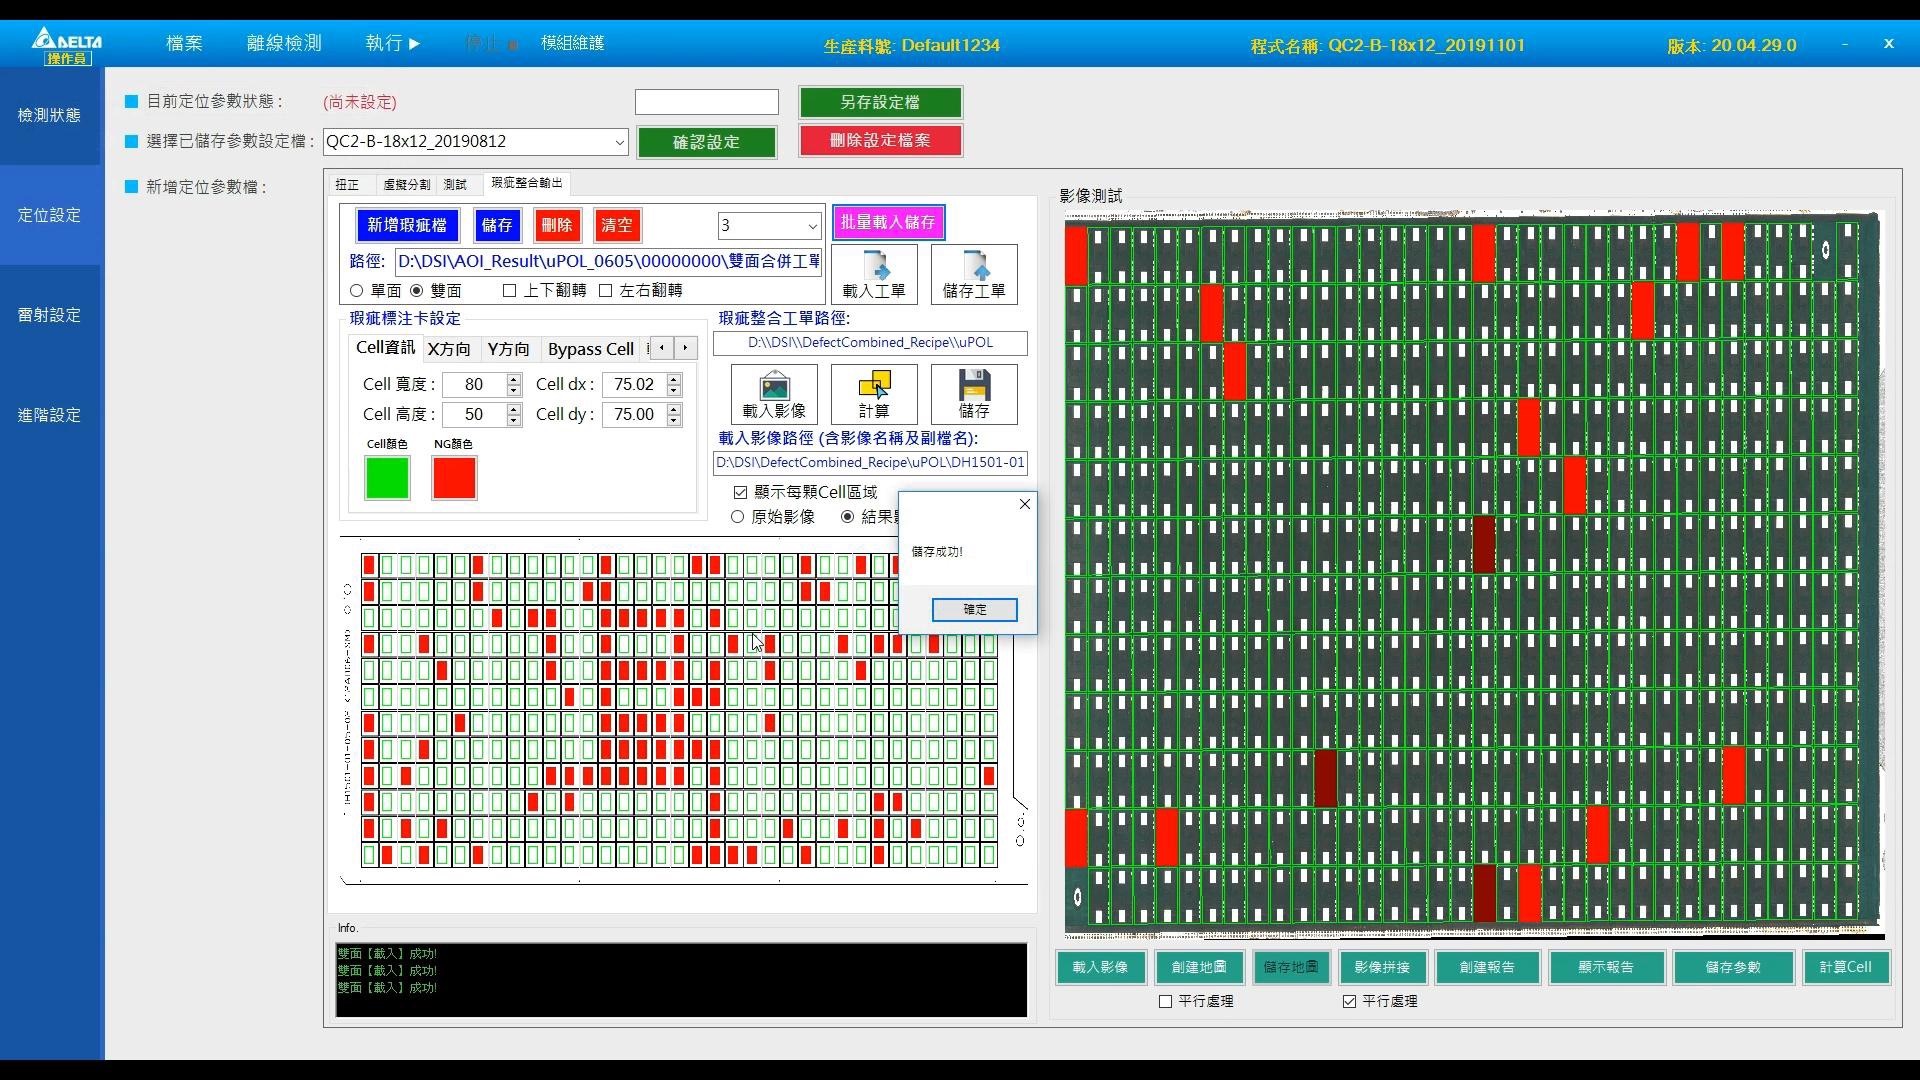1920x1080 pixels.
Task: Expand the dropdown showing value 3
Action: click(812, 226)
